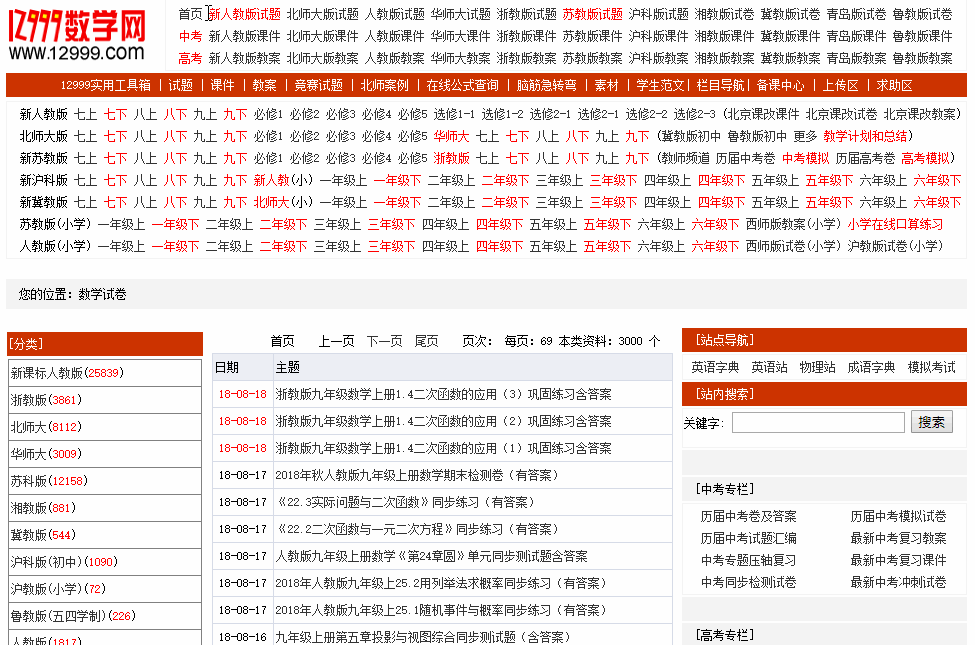This screenshot has height=645, width=975.
Task: Open 学生范文 menu item
Action: click(x=660, y=85)
